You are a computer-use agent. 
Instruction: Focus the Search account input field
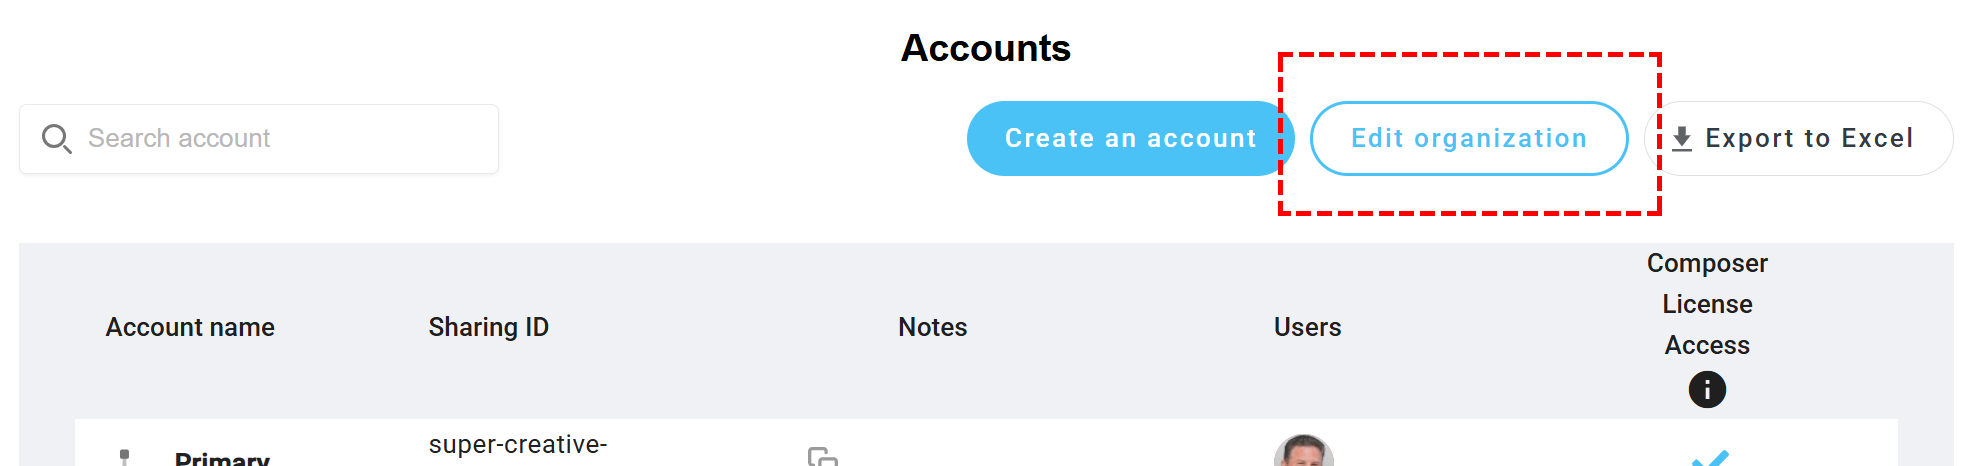tap(280, 139)
